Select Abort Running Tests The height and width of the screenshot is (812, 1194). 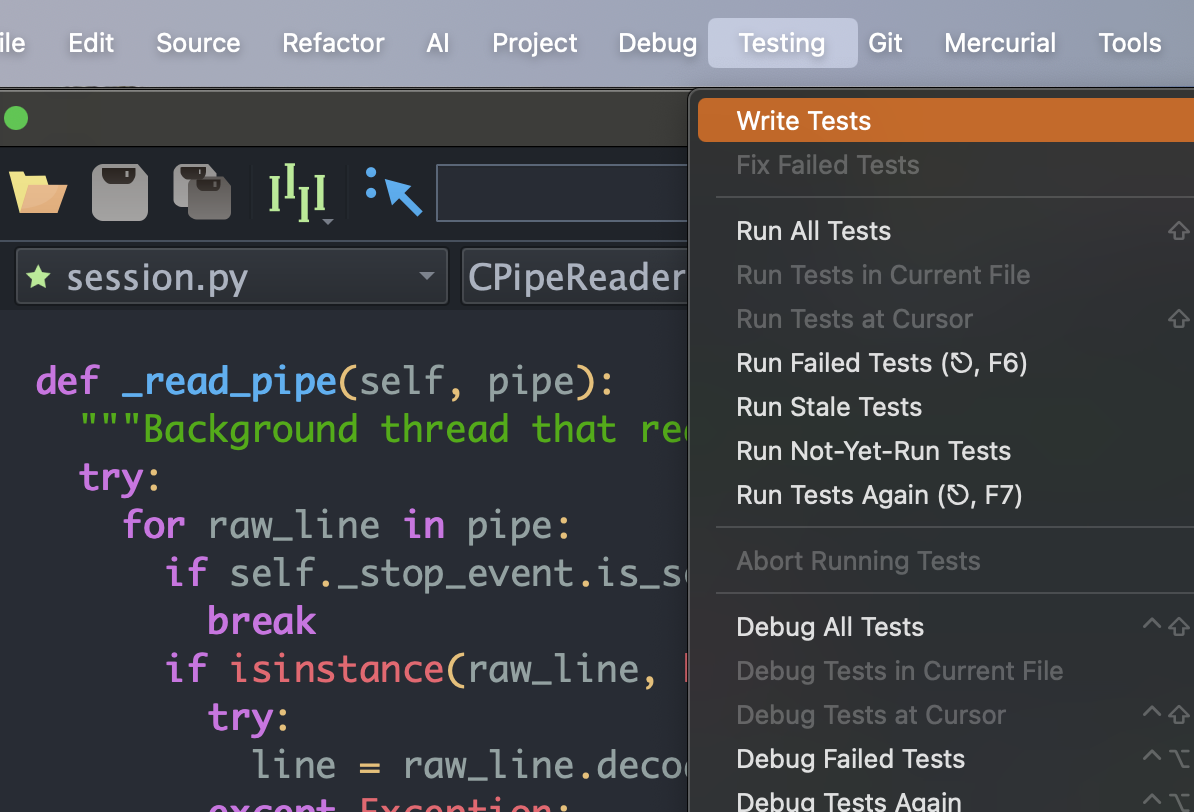[x=946, y=561]
